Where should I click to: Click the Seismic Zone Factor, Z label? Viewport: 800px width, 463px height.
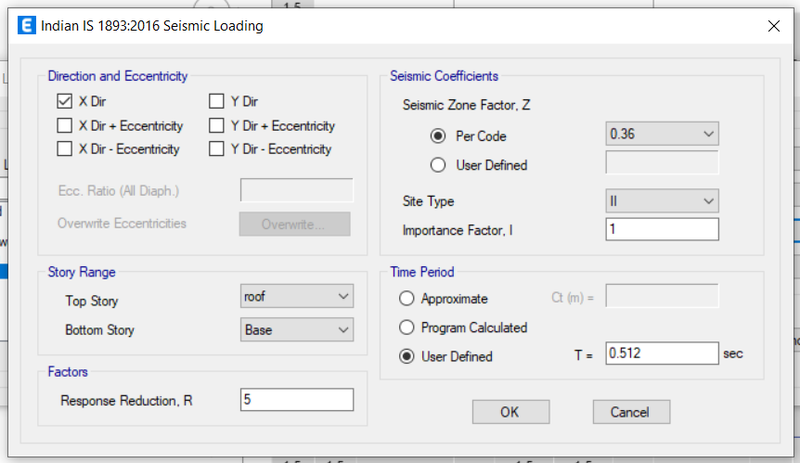click(466, 105)
